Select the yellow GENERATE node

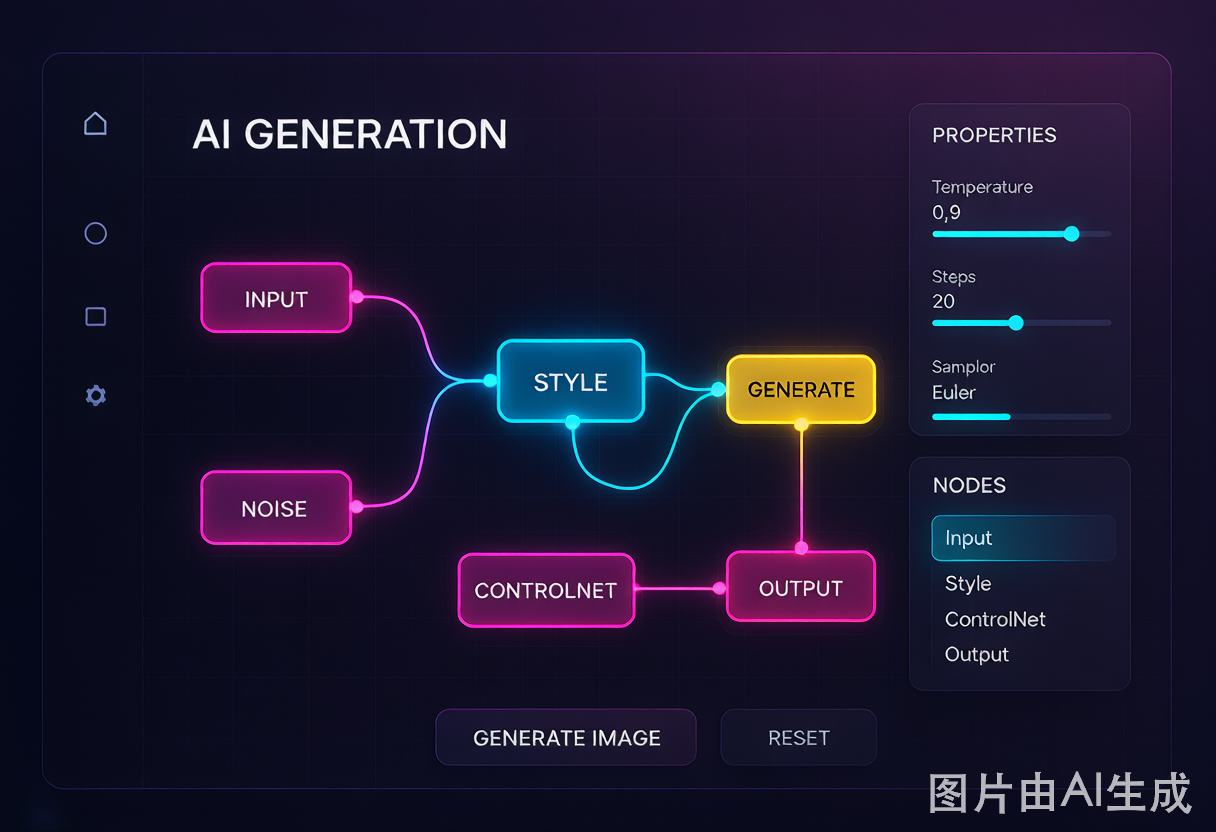tap(801, 389)
